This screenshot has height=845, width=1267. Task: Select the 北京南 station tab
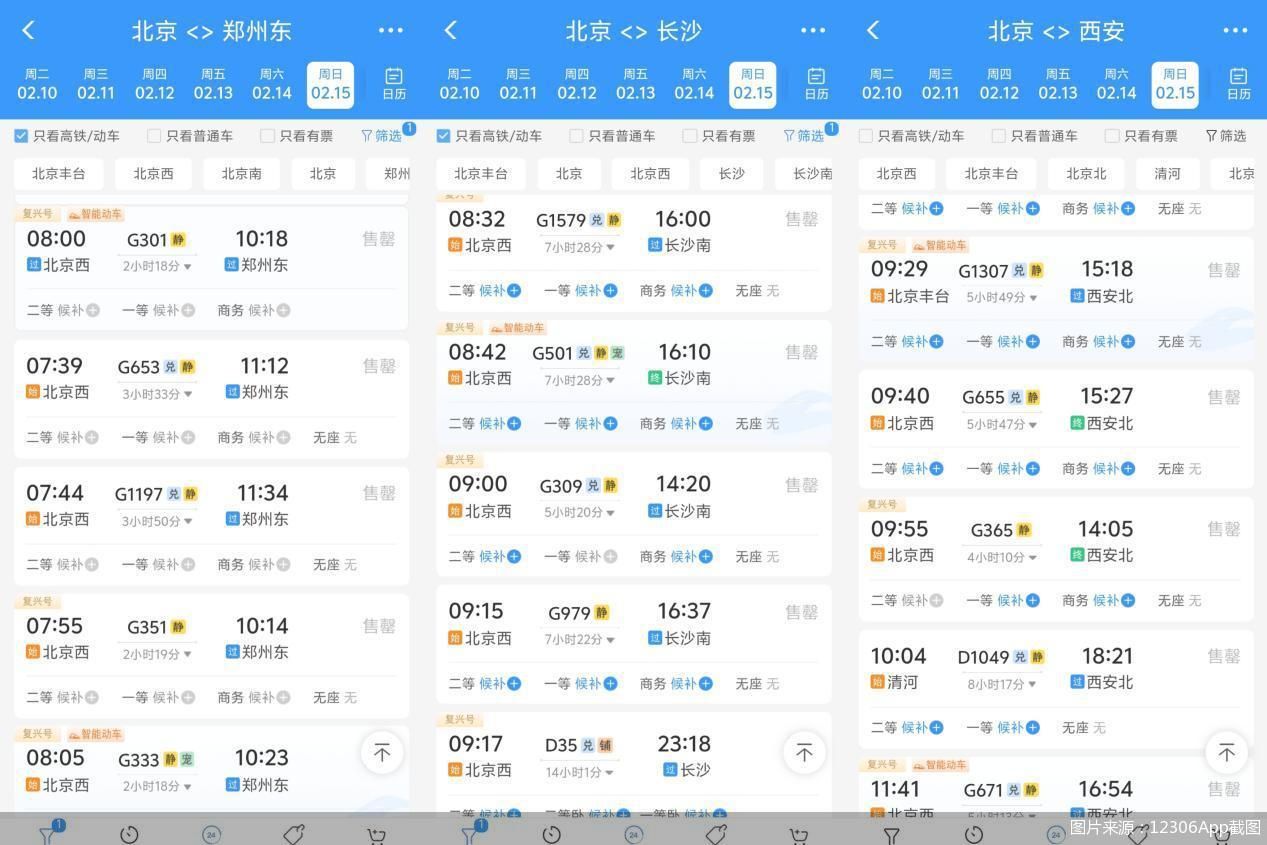[x=240, y=173]
